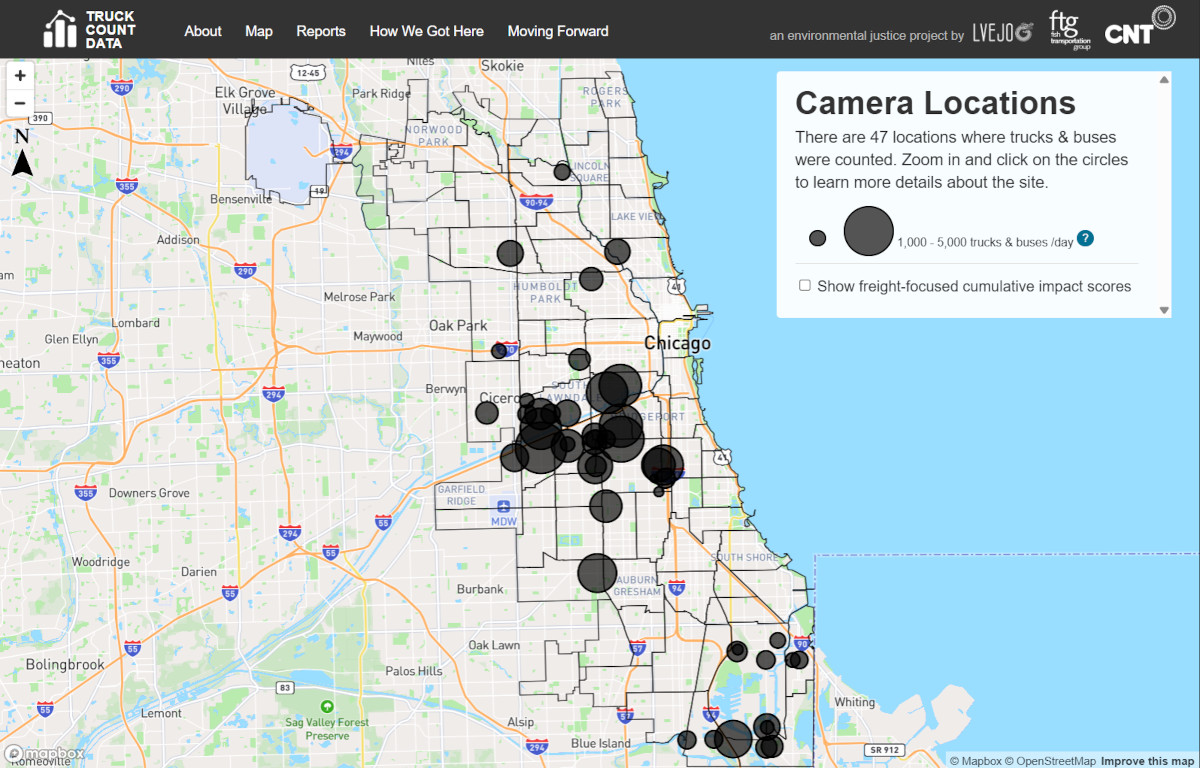Zoom in with the plus button
Screen dimensions: 1200x768
pyautogui.click(x=20, y=76)
